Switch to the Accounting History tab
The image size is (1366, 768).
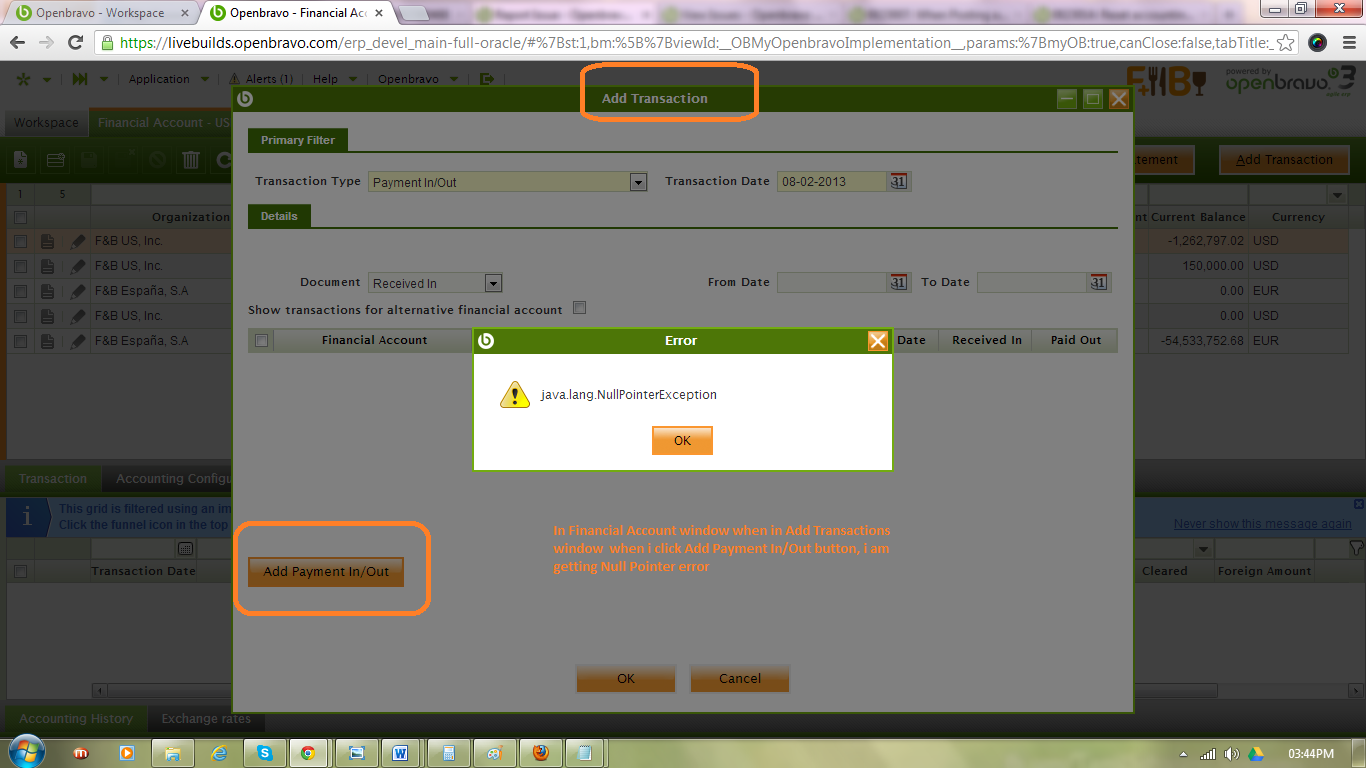pos(76,719)
